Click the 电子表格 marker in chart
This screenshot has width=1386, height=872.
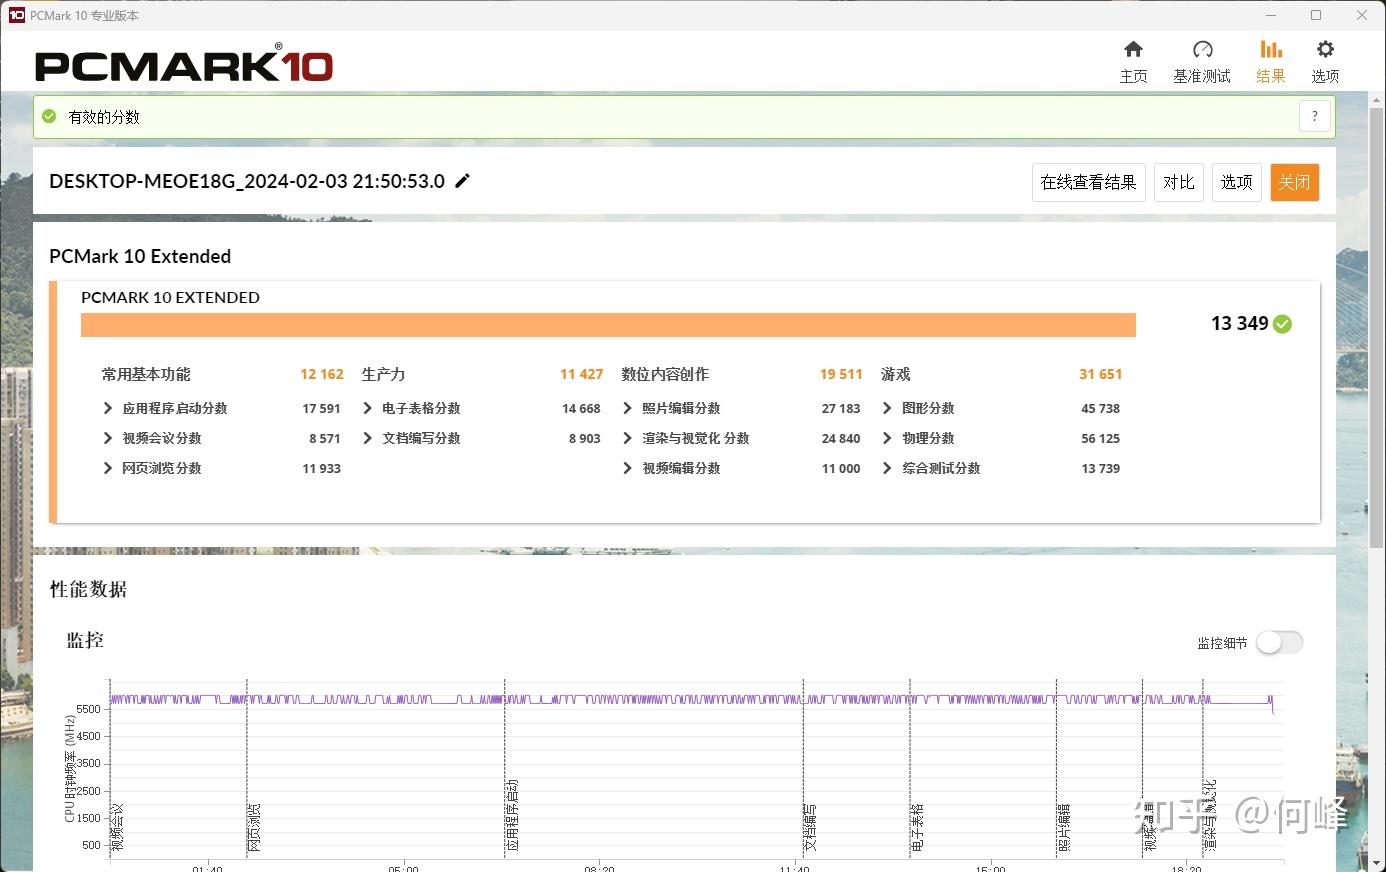[917, 827]
